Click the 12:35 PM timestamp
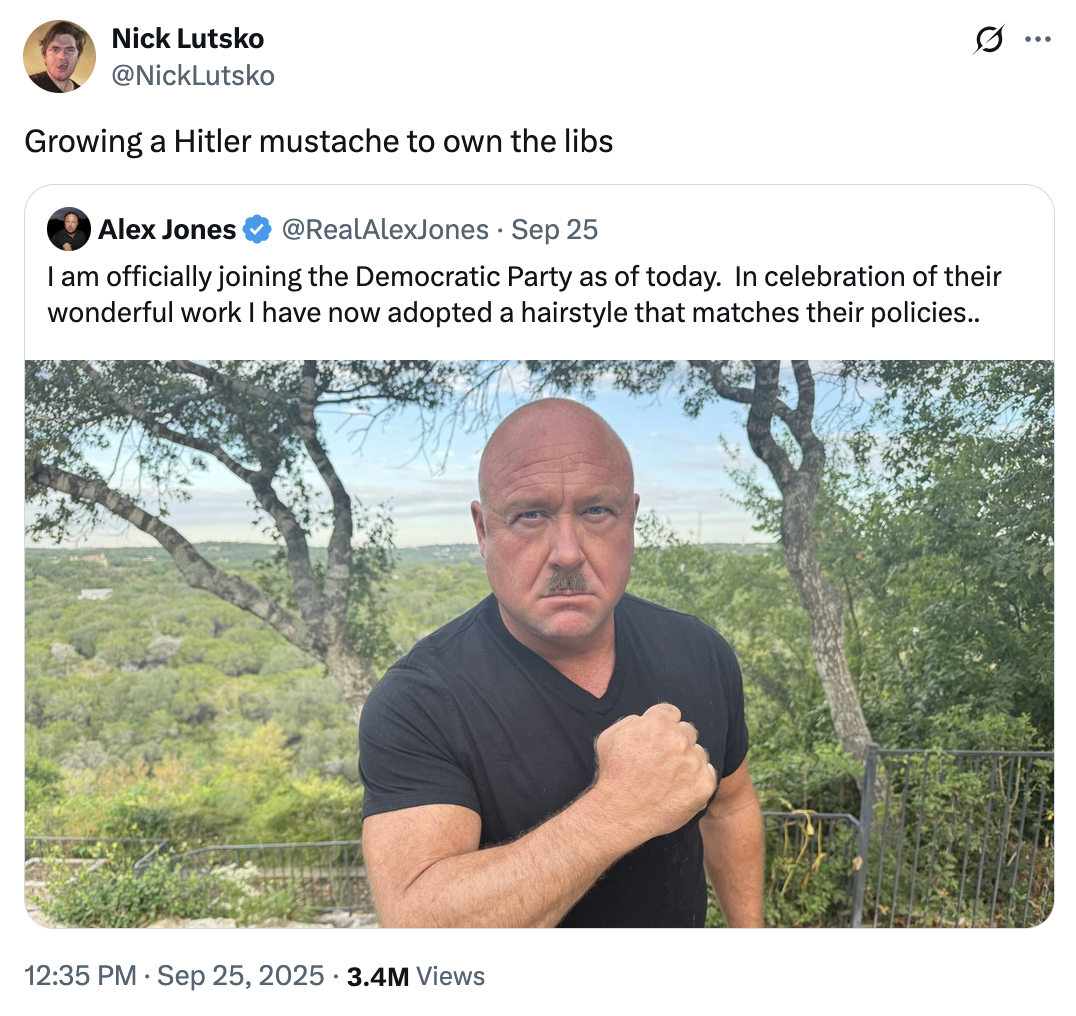1076x1016 pixels. pyautogui.click(x=80, y=976)
